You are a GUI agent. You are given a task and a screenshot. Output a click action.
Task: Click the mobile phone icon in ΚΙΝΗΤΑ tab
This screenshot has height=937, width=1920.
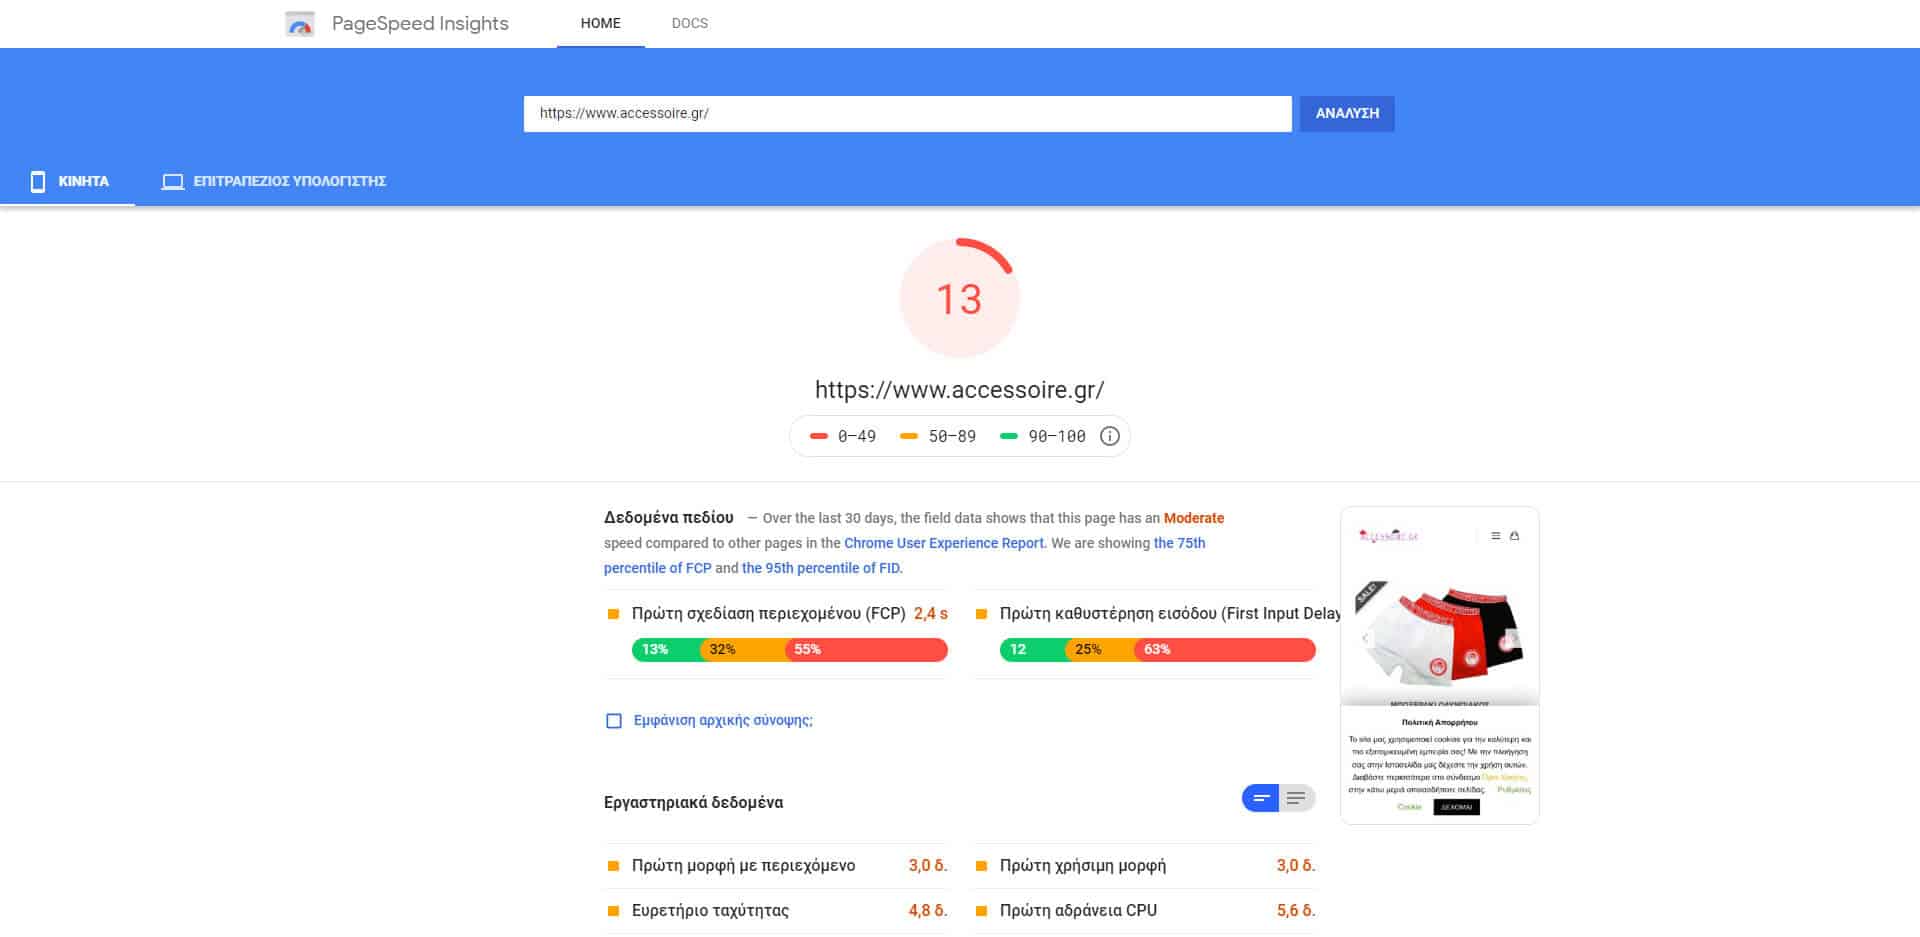[38, 181]
